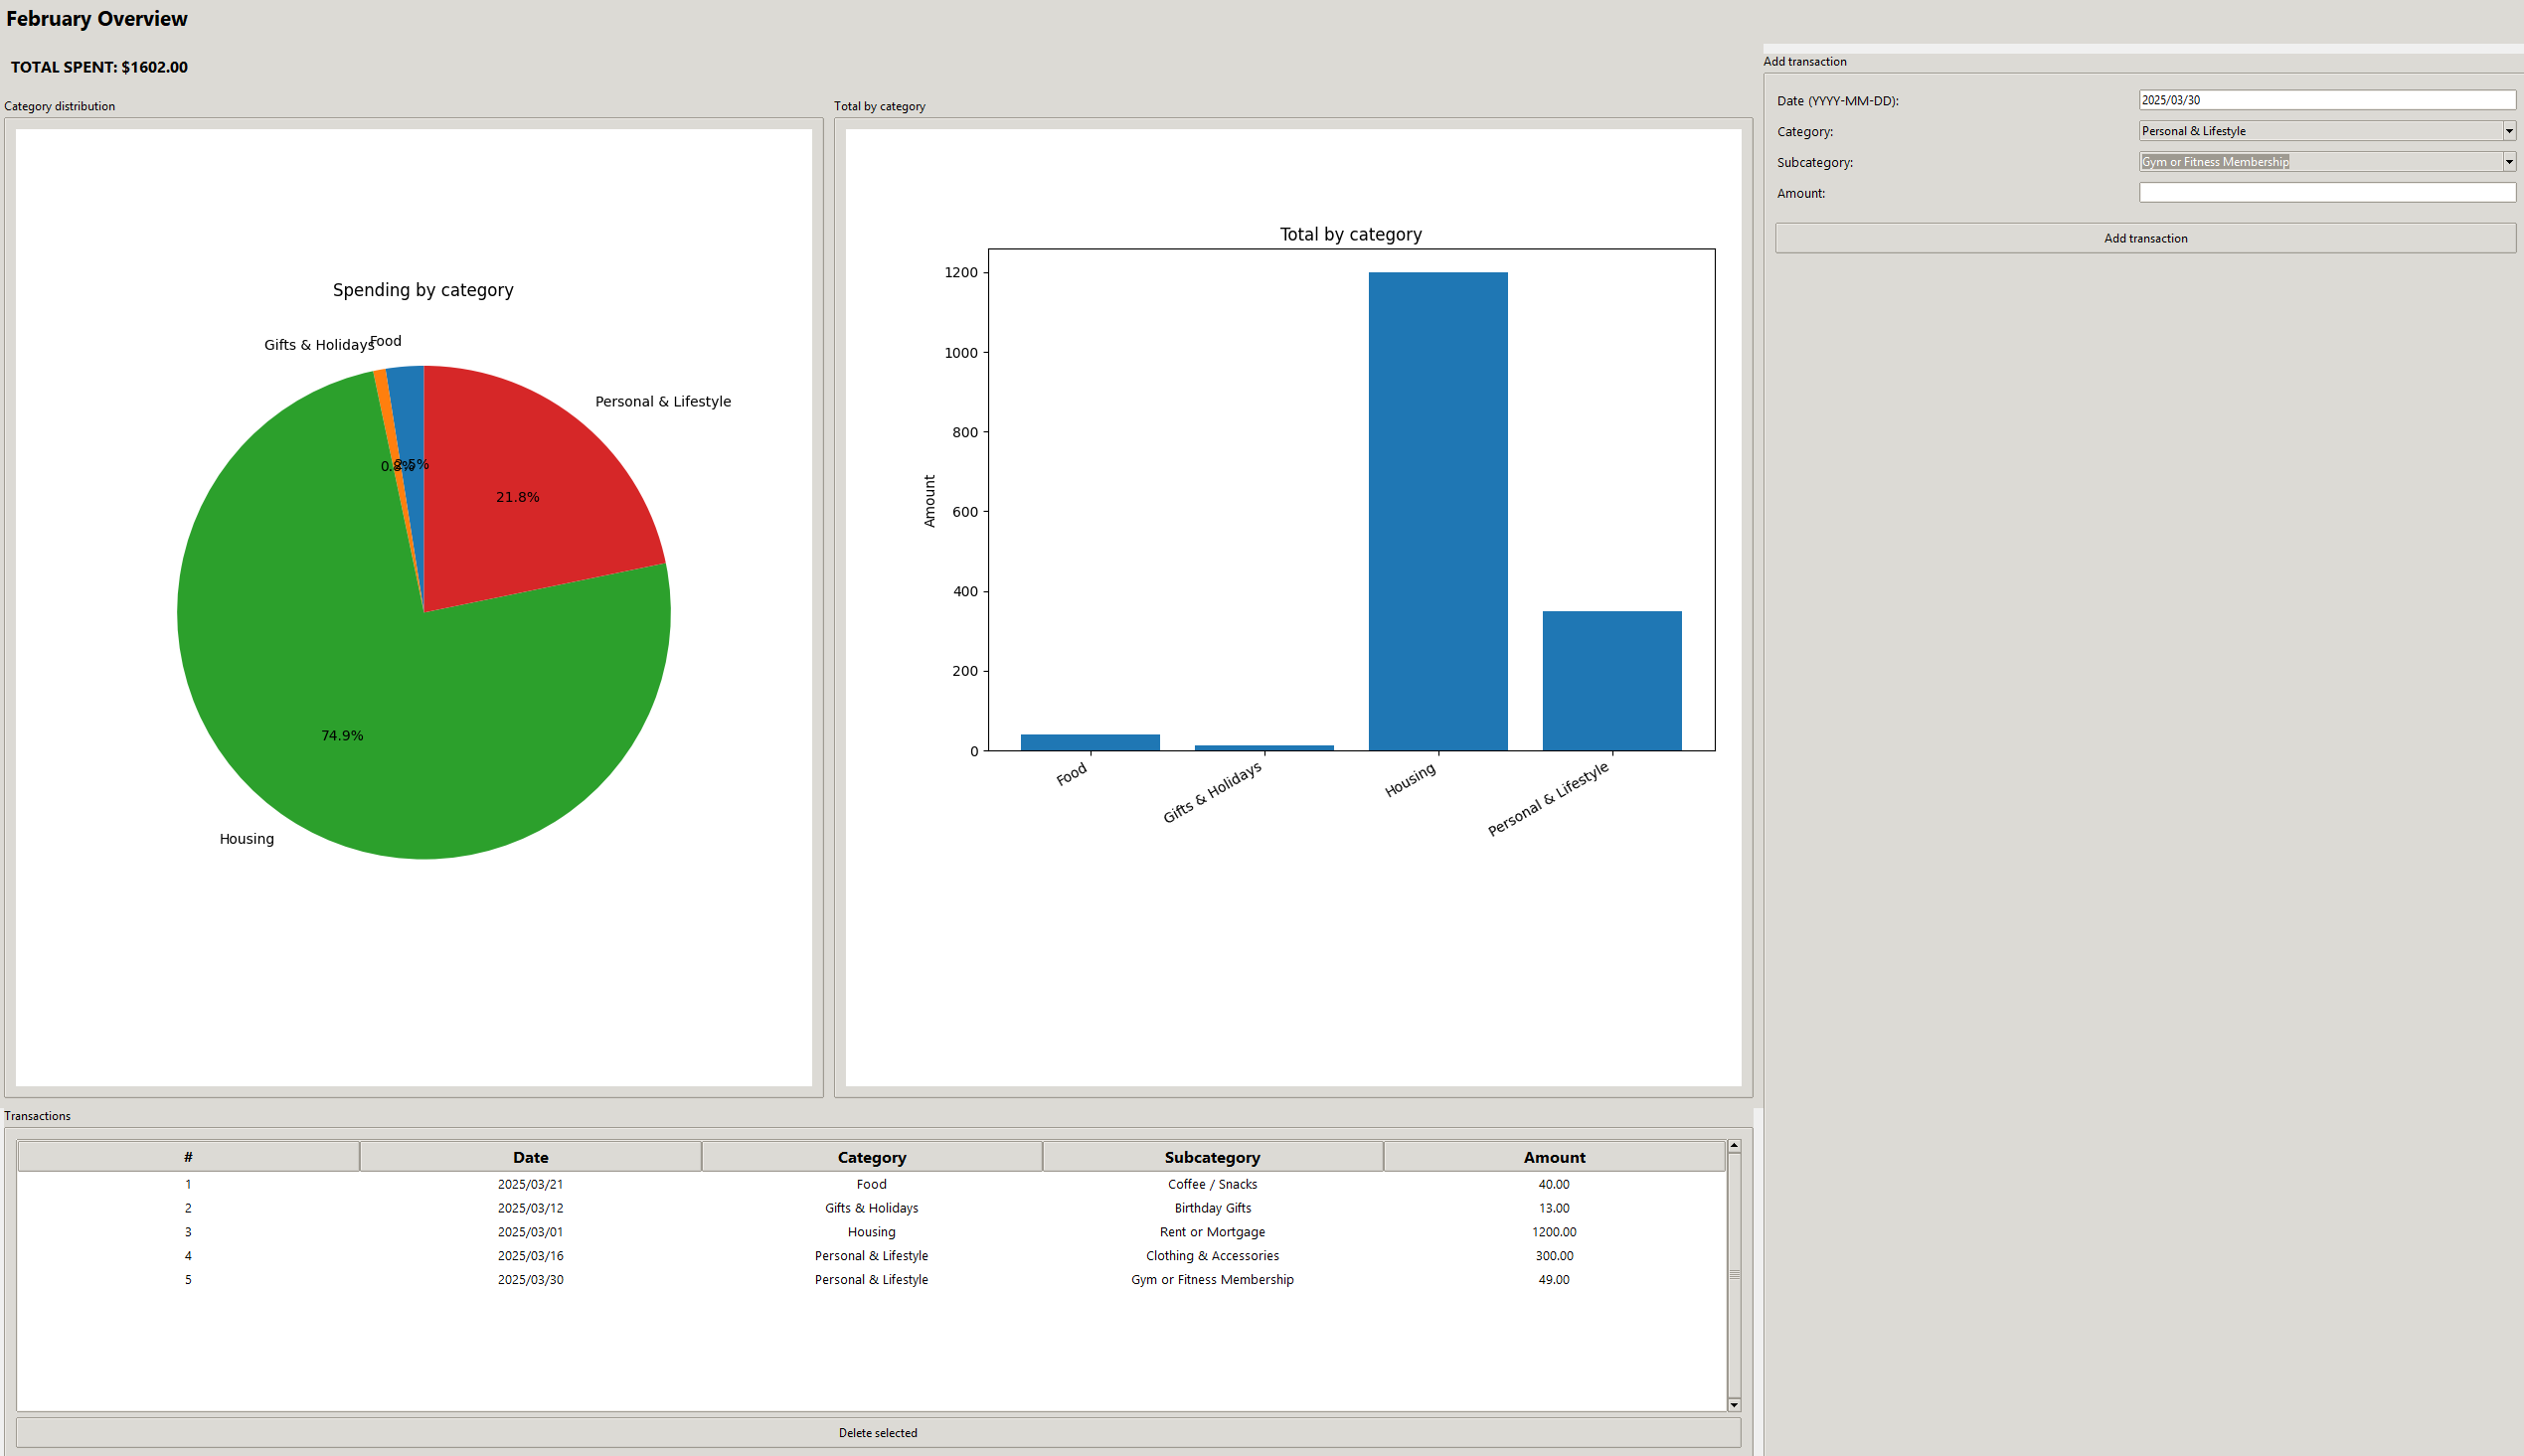
Task: Focus the Amount input field
Action: point(2326,193)
